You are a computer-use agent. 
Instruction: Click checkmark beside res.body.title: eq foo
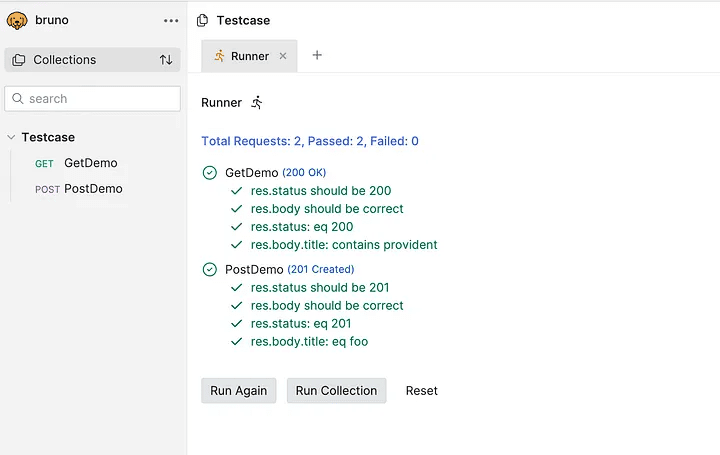point(236,342)
